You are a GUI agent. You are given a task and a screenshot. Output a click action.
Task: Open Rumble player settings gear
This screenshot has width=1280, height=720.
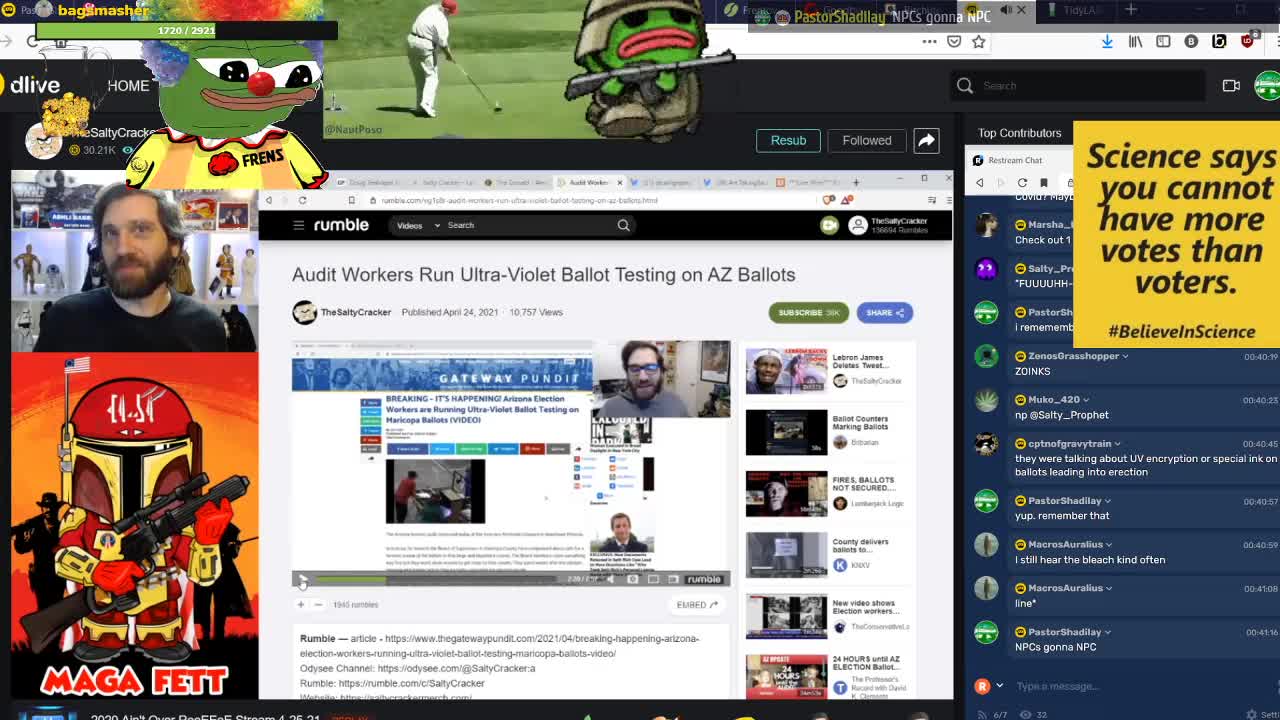[x=633, y=579]
